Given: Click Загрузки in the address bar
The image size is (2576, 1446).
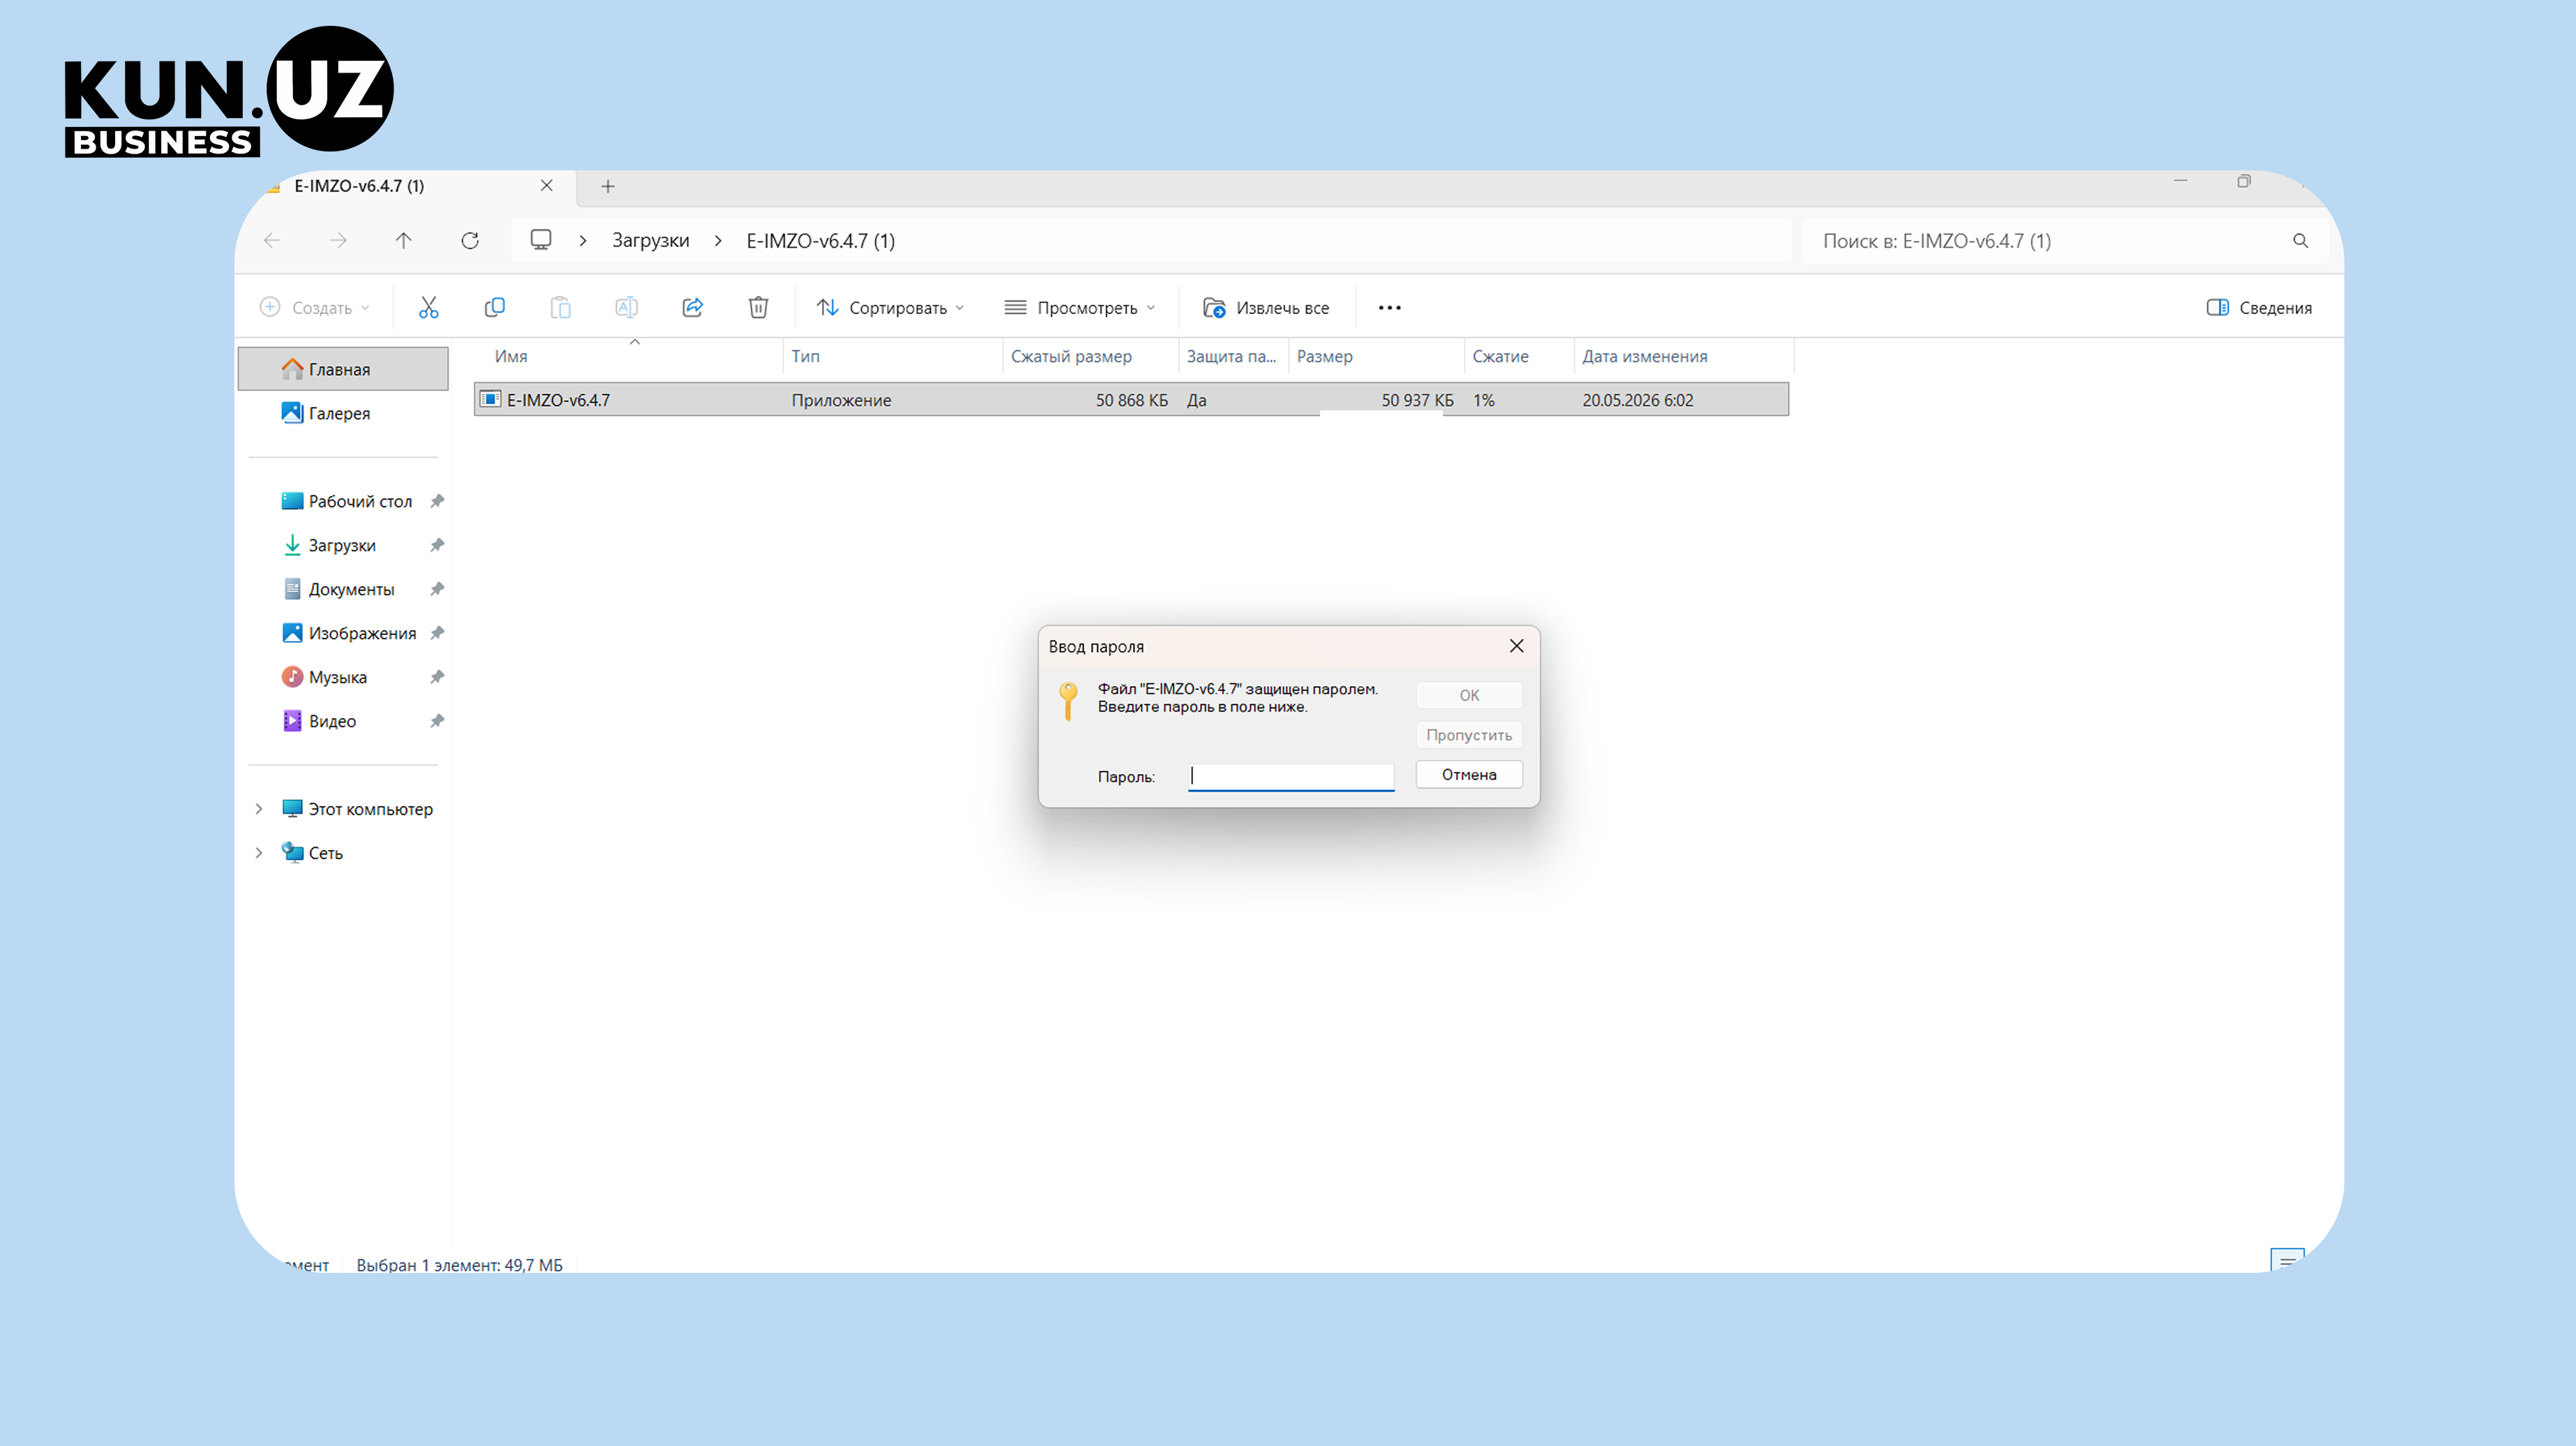Looking at the screenshot, I should coord(651,241).
